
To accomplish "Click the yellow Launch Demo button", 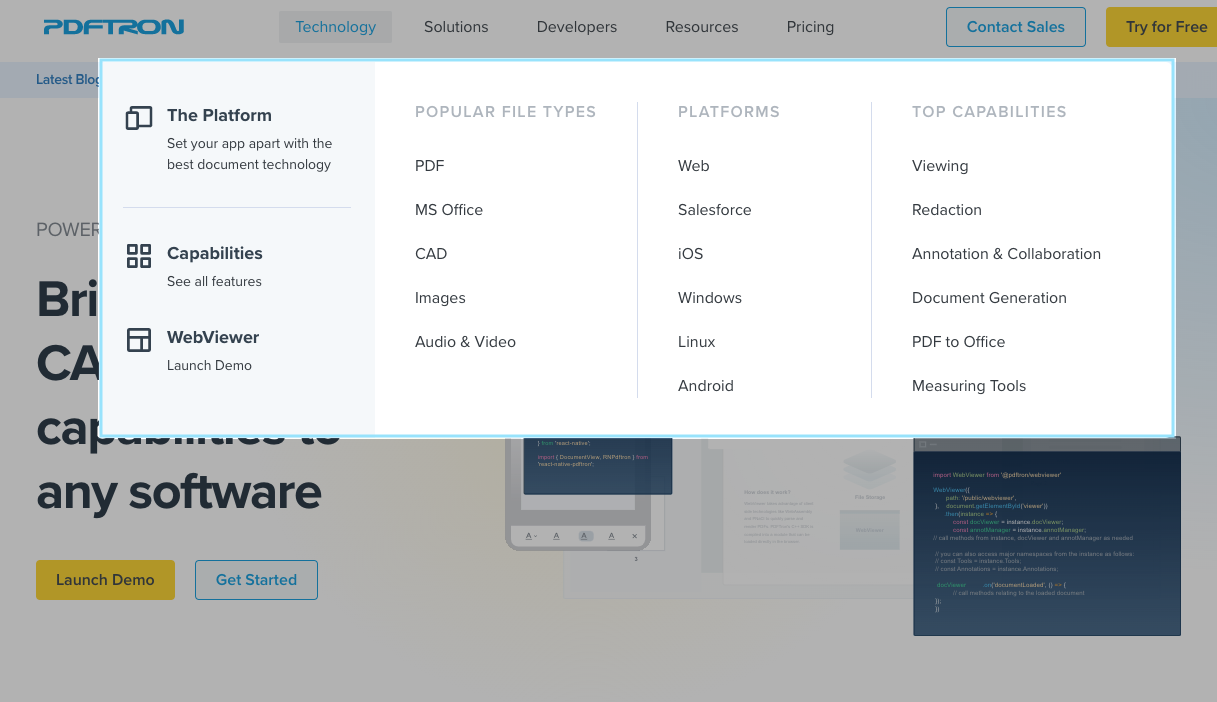I will click(x=105, y=580).
